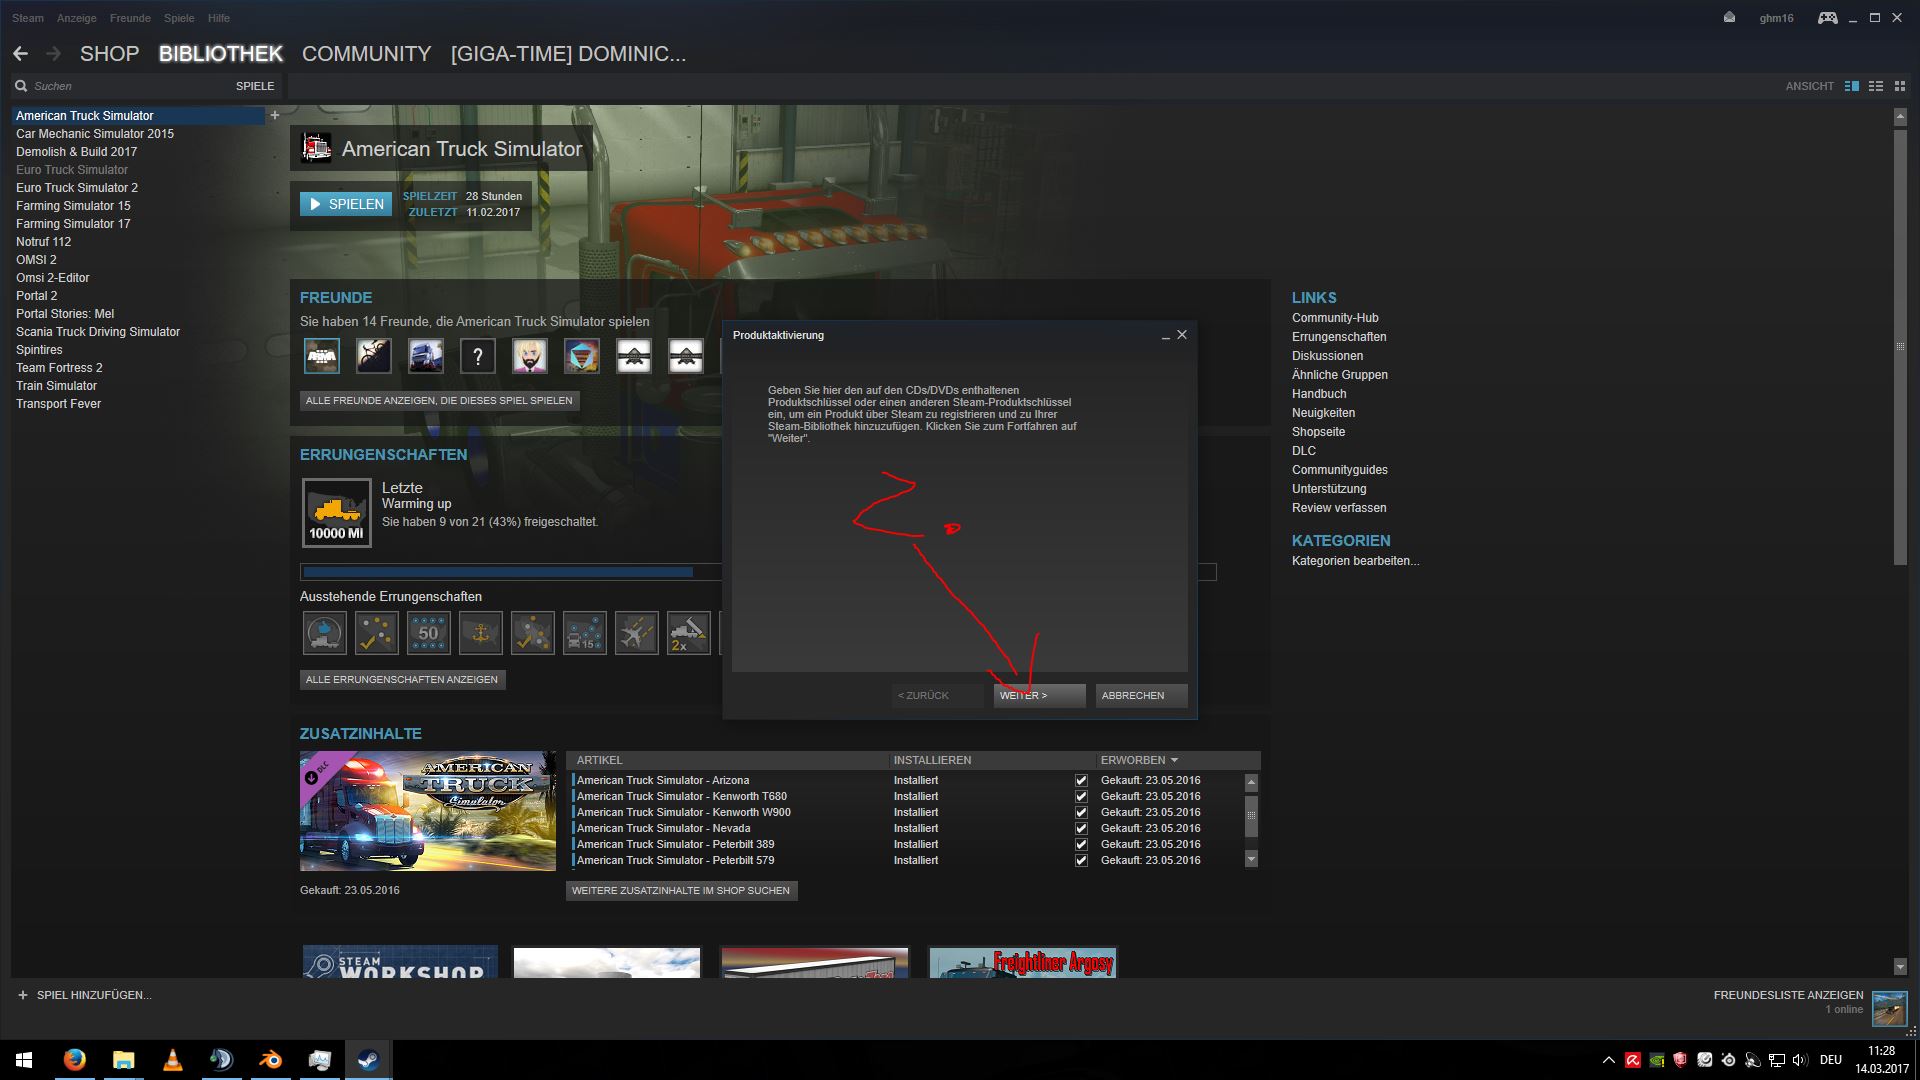Open the notifications inbox envelope icon
Image resolution: width=1920 pixels, height=1080 pixels.
[x=1730, y=18]
